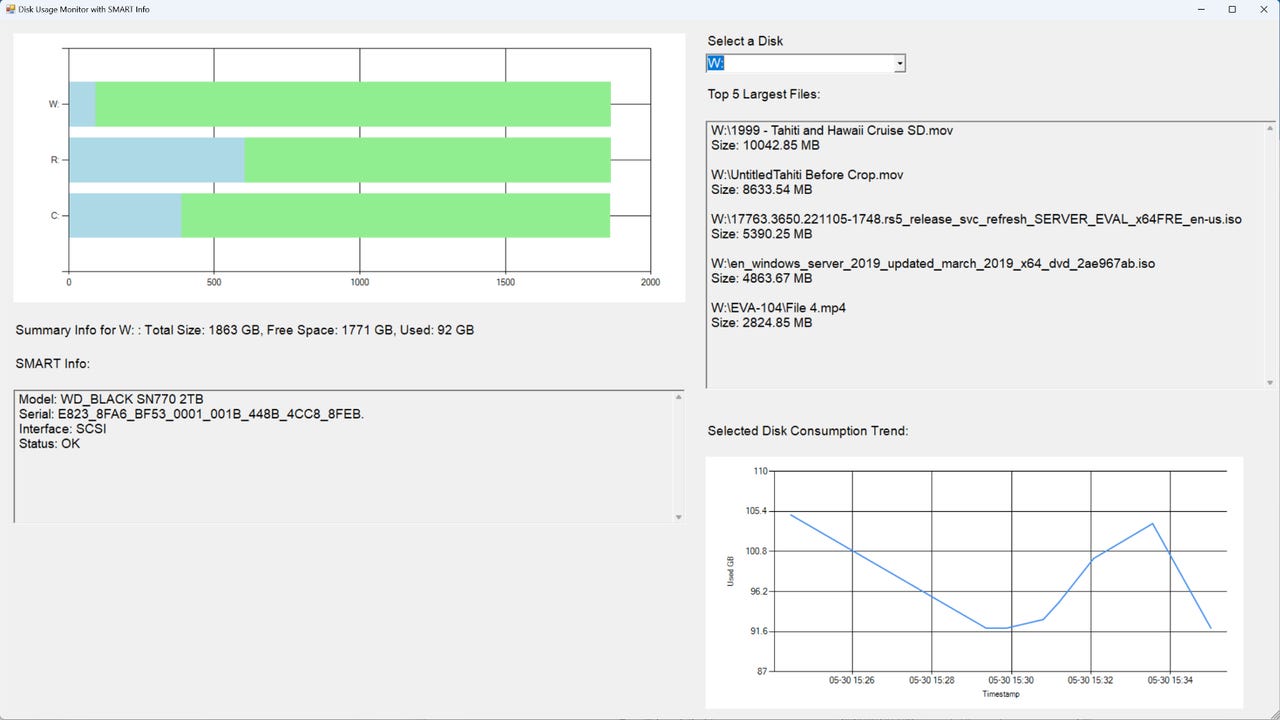Click the up arrow on the files list scrollbar
The image size is (1280, 720).
pyautogui.click(x=1268, y=126)
